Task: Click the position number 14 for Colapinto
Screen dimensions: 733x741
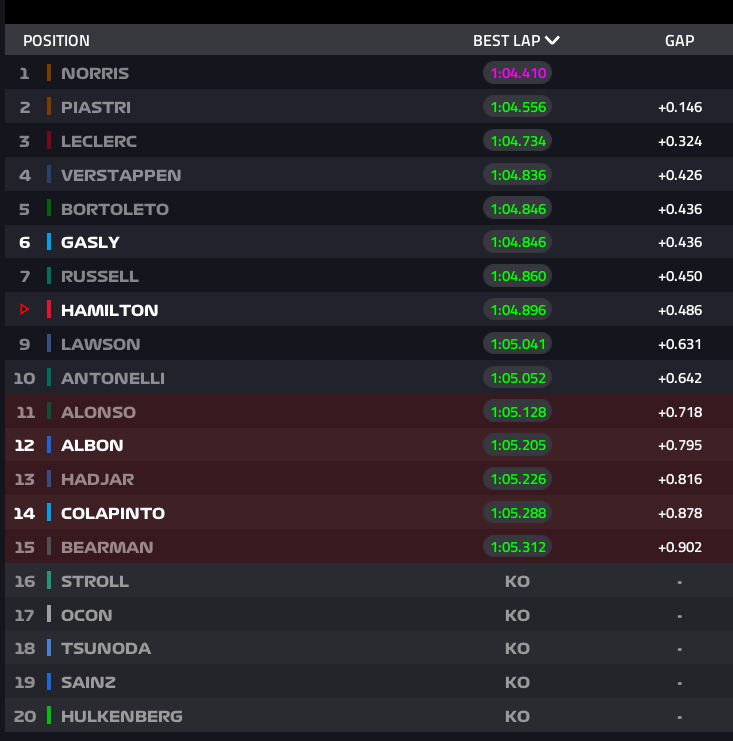Action: pos(24,513)
